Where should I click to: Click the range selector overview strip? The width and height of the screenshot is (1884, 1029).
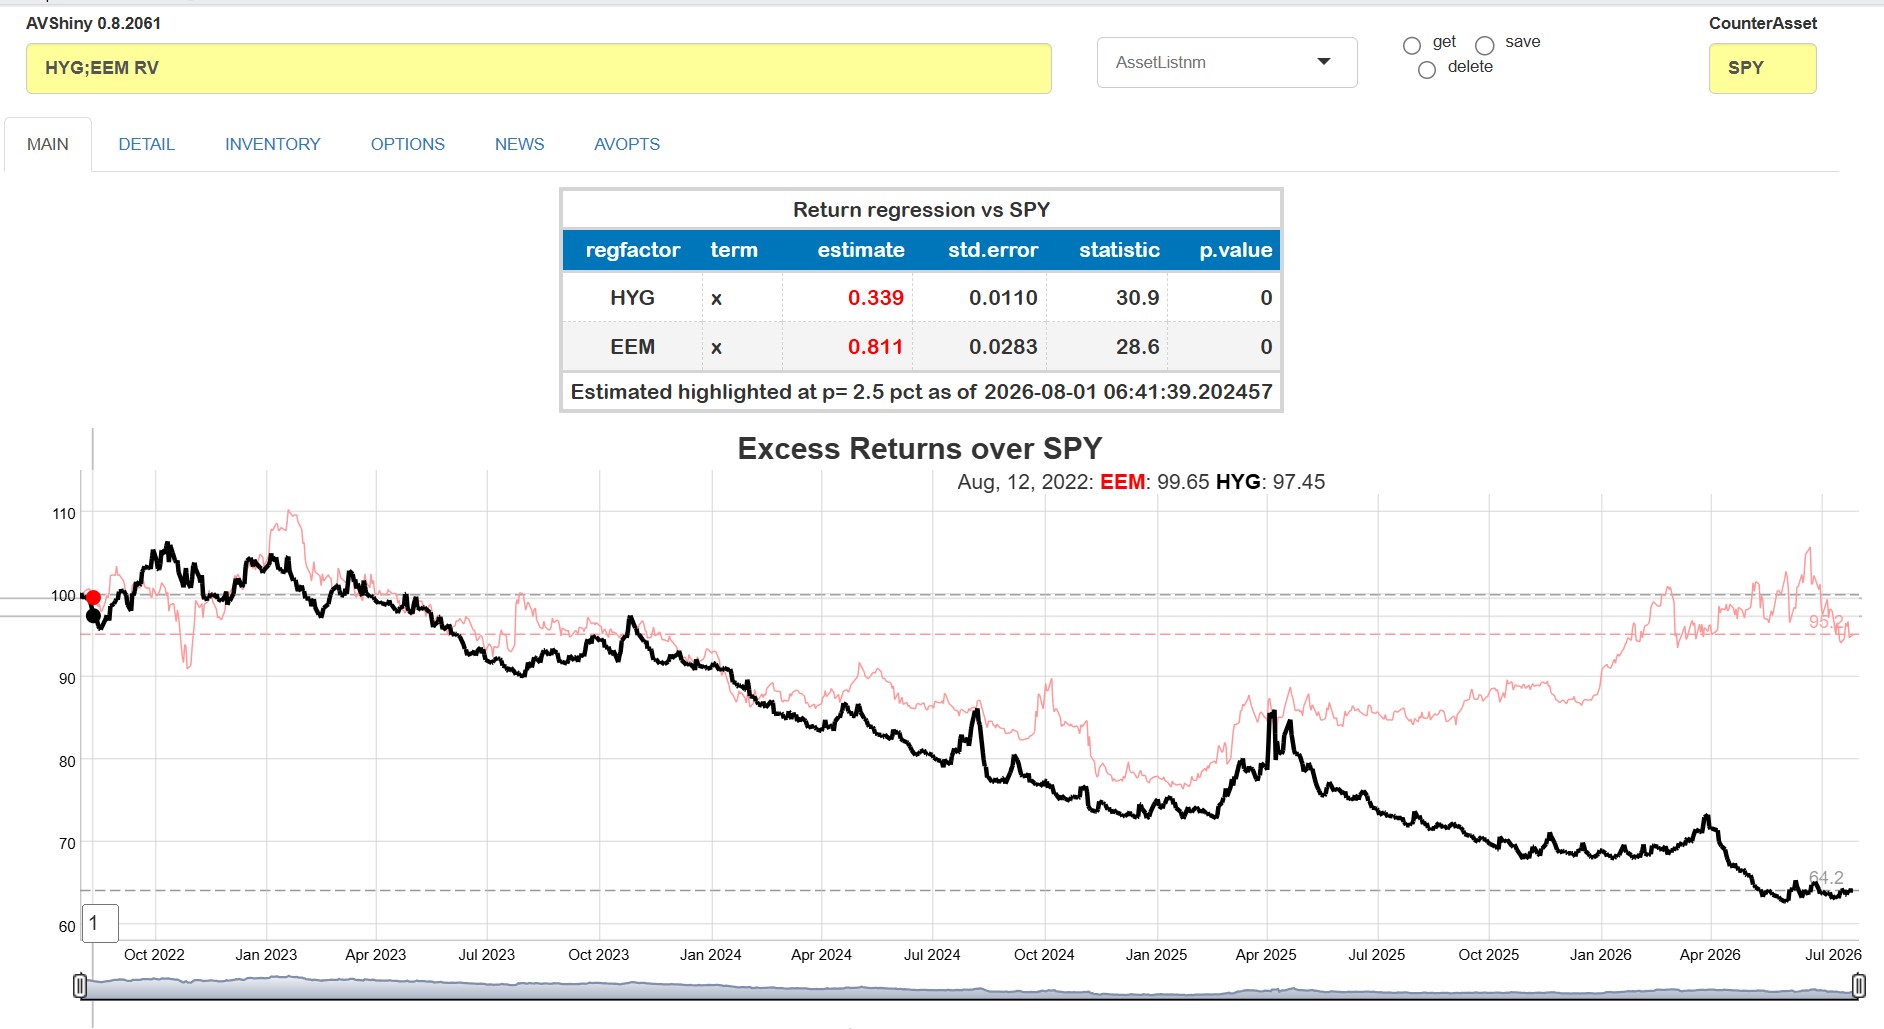[969, 988]
